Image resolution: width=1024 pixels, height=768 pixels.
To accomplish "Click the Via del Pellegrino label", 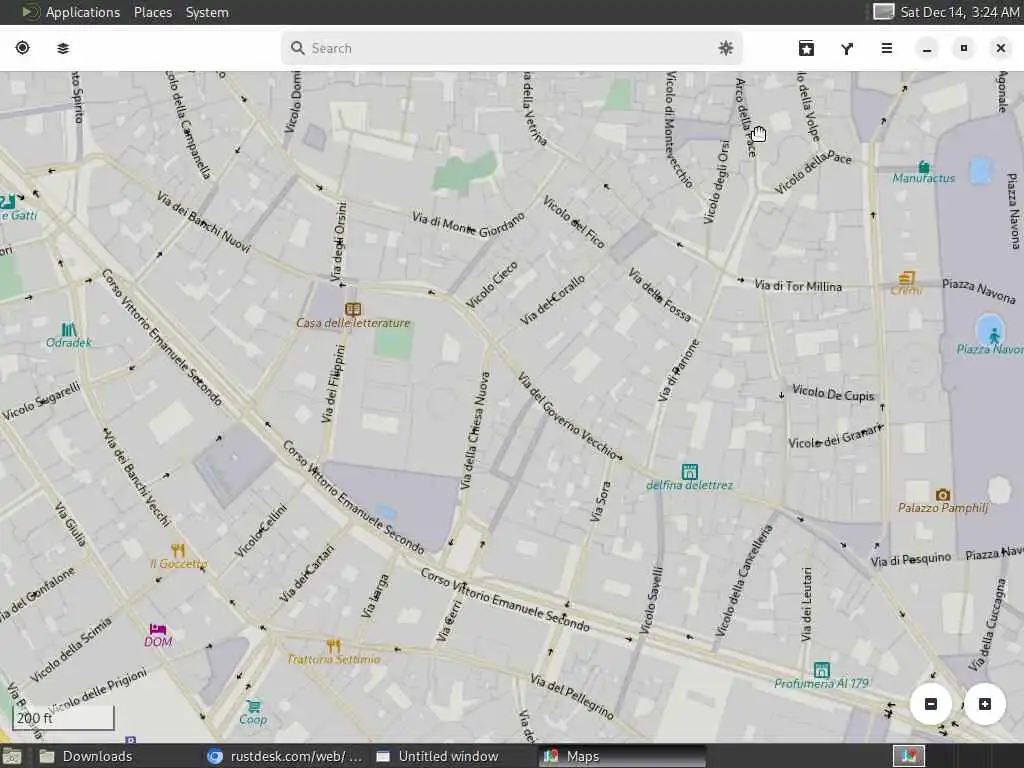I will tap(571, 696).
